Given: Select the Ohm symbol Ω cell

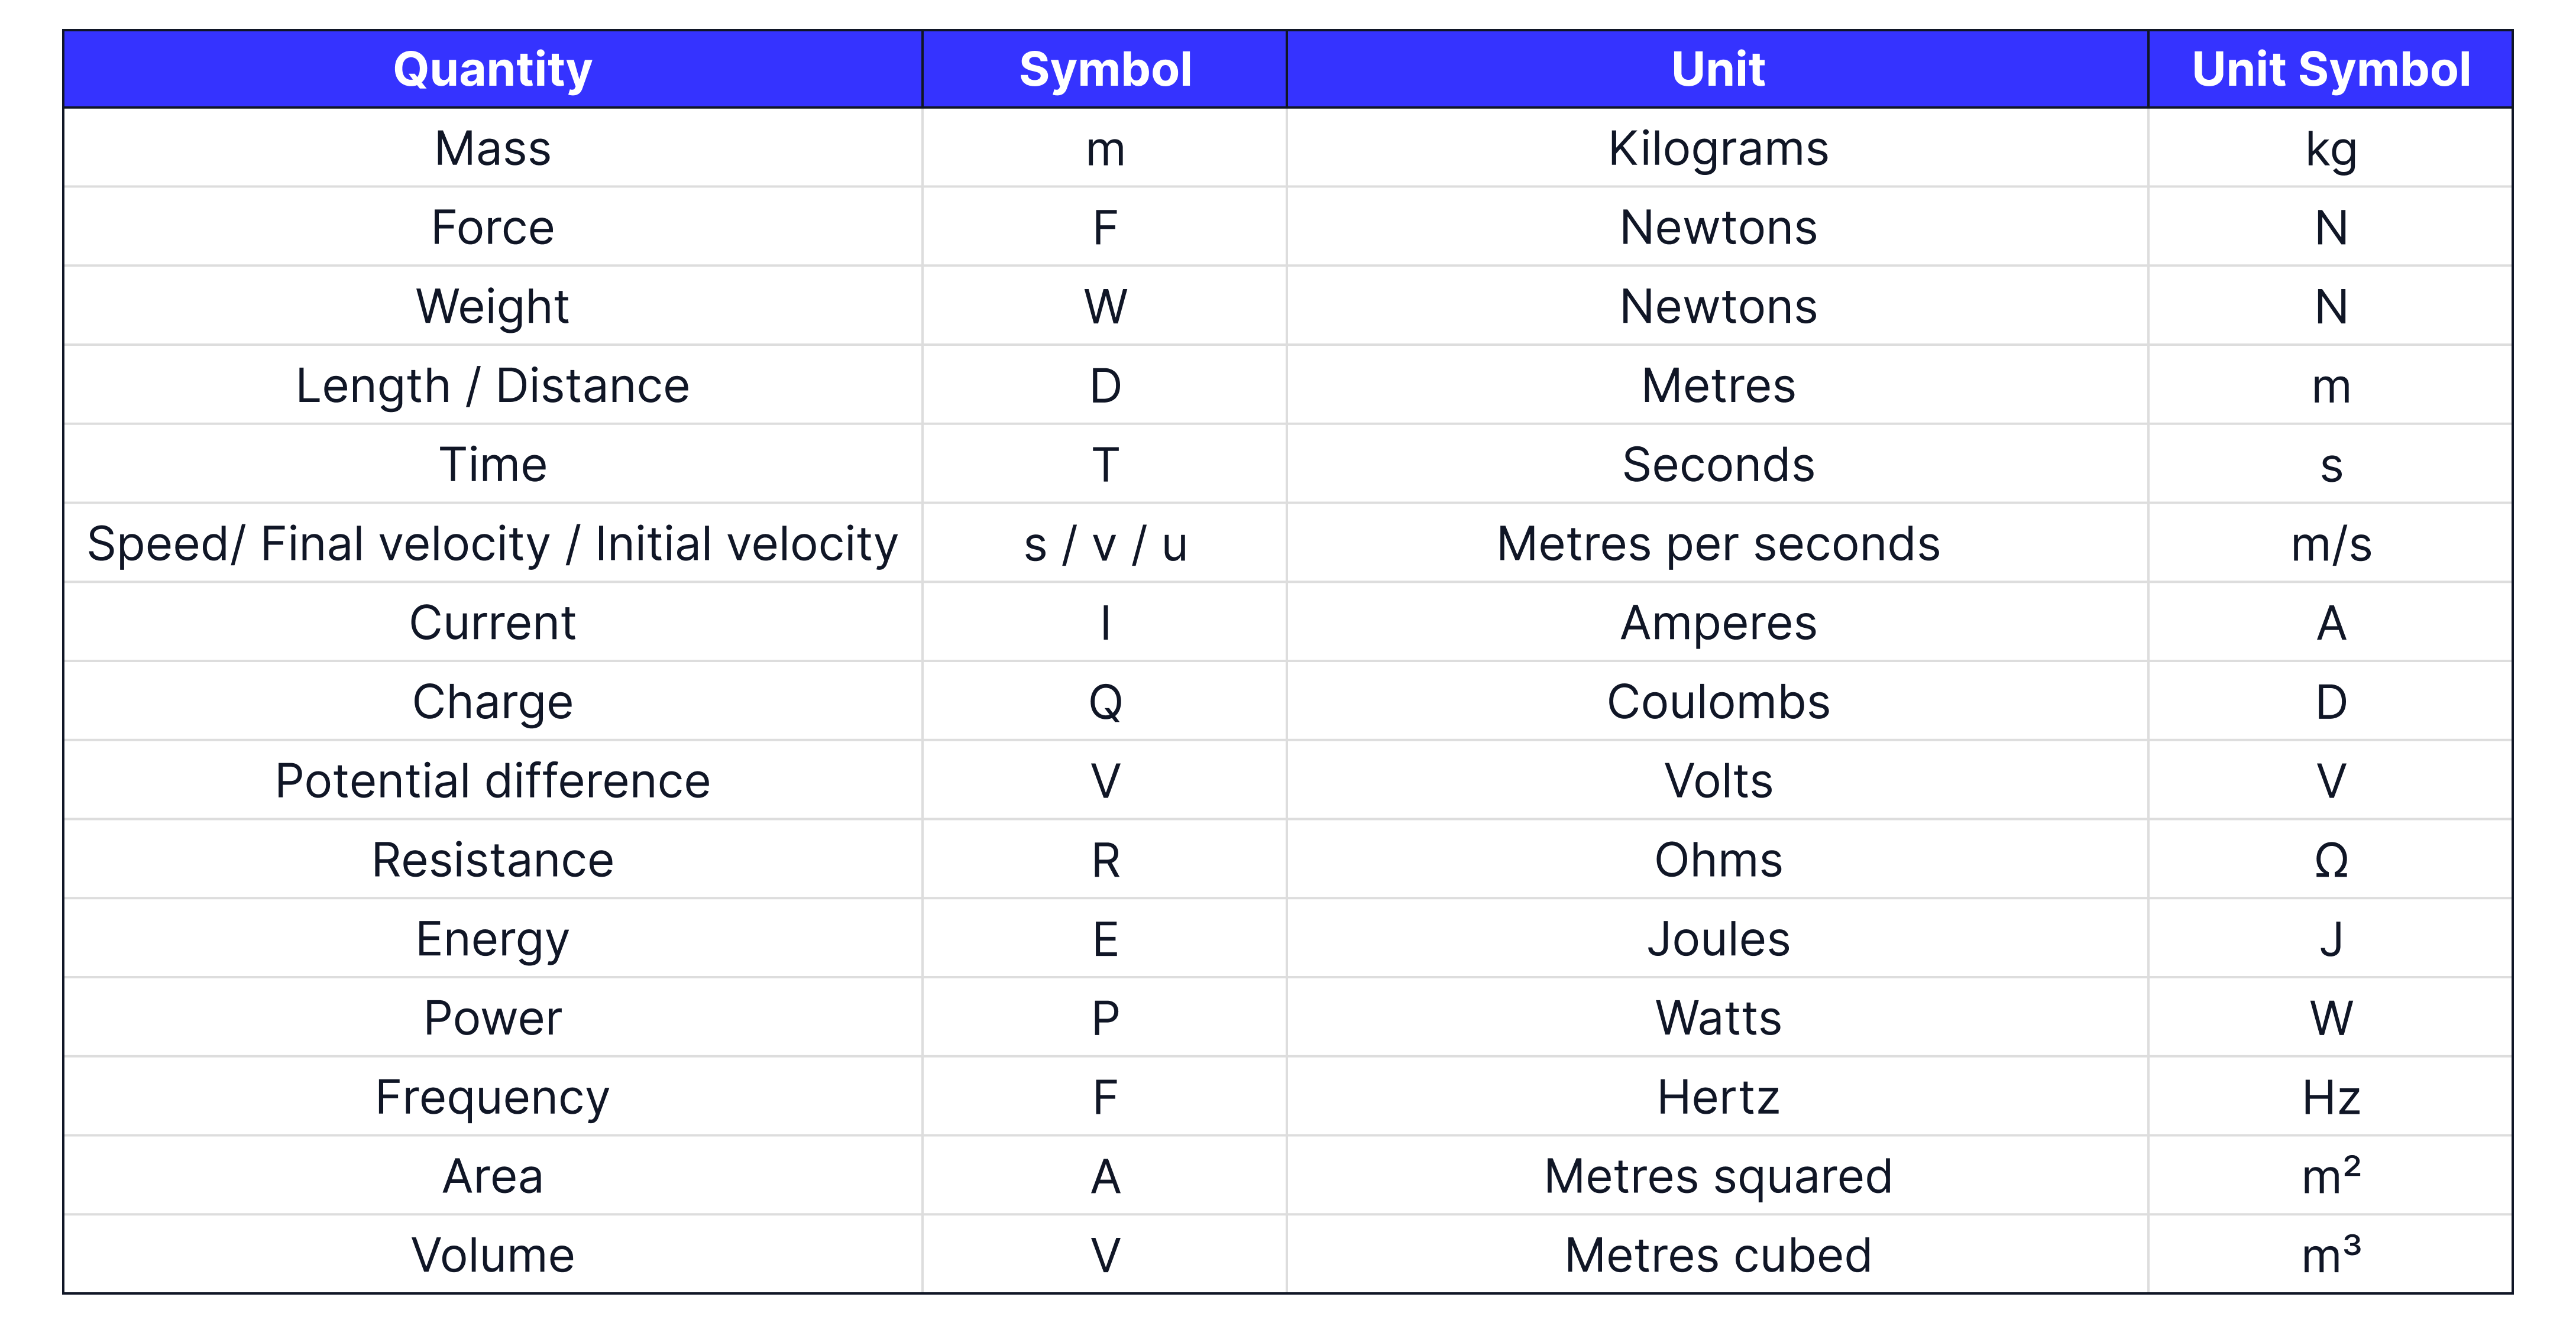Looking at the screenshot, I should tap(2330, 860).
